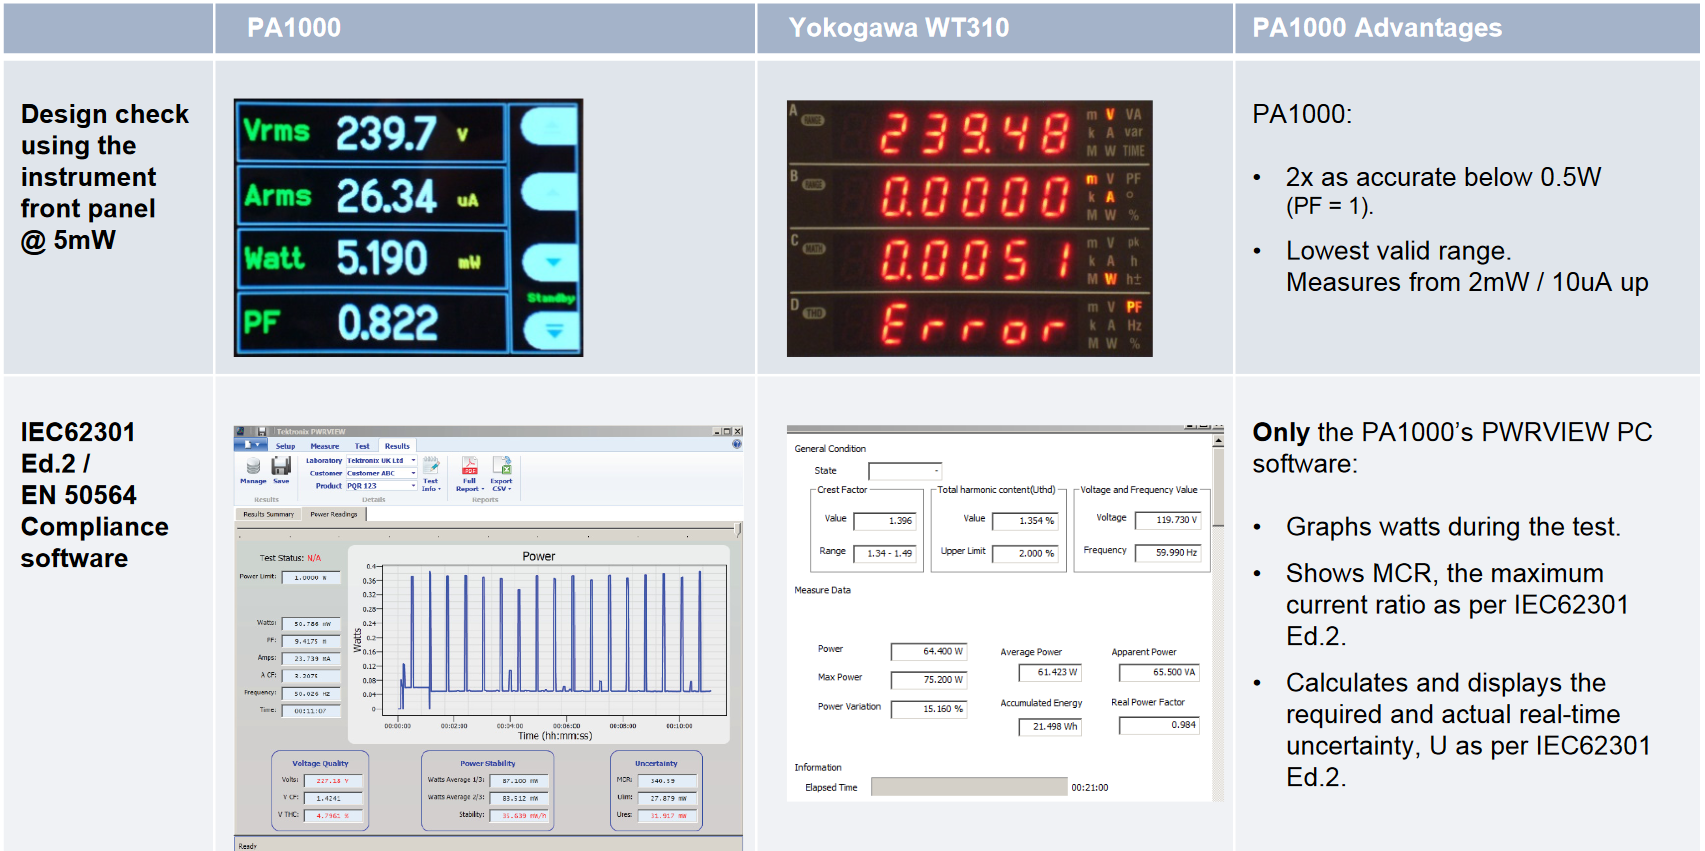Expand the Full Report dropdown arrow
This screenshot has width=1705, height=851.
(482, 490)
